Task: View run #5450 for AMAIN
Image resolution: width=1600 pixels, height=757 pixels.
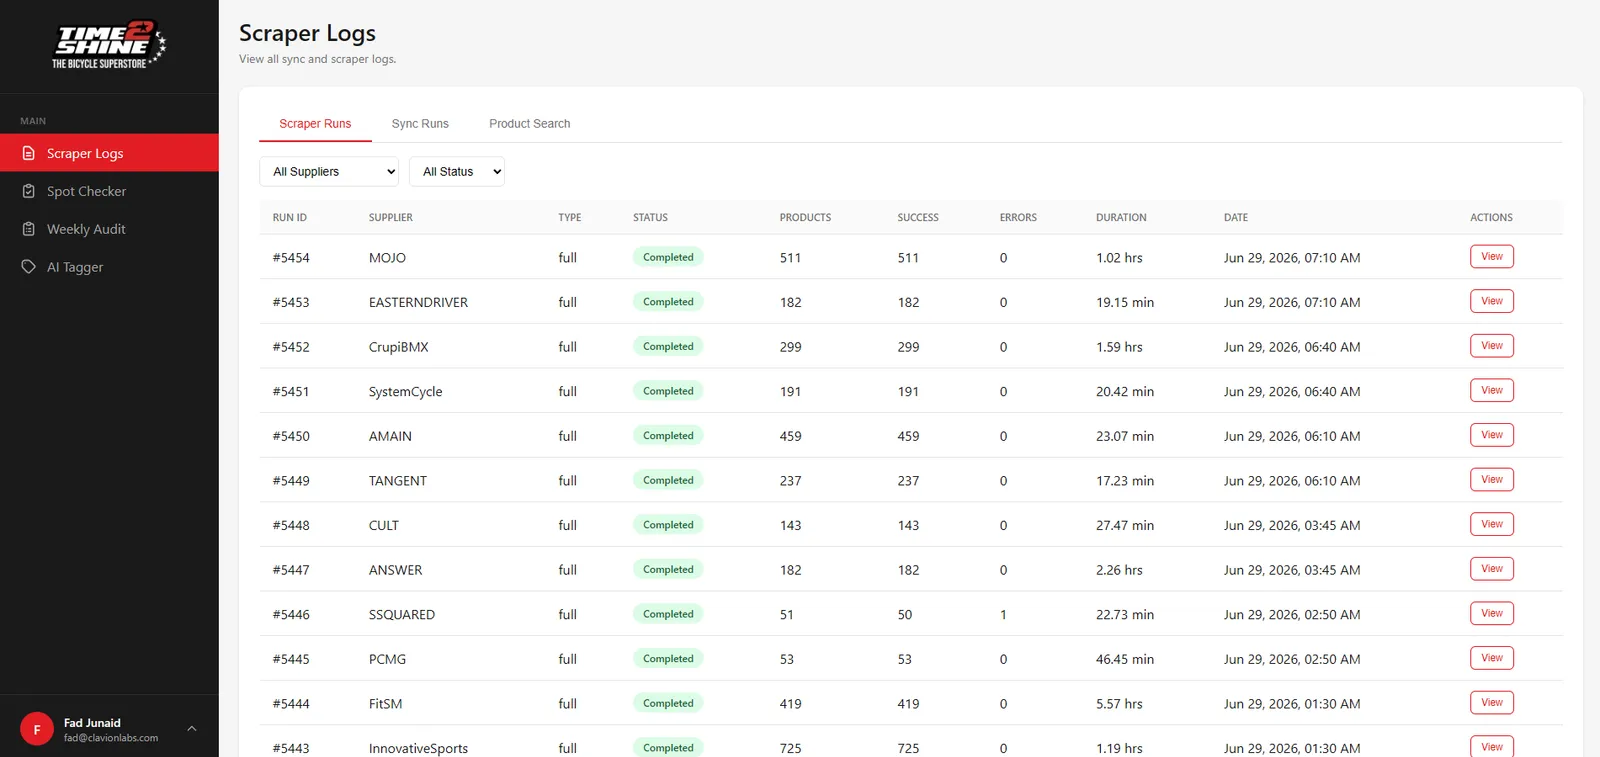Action: (1492, 435)
